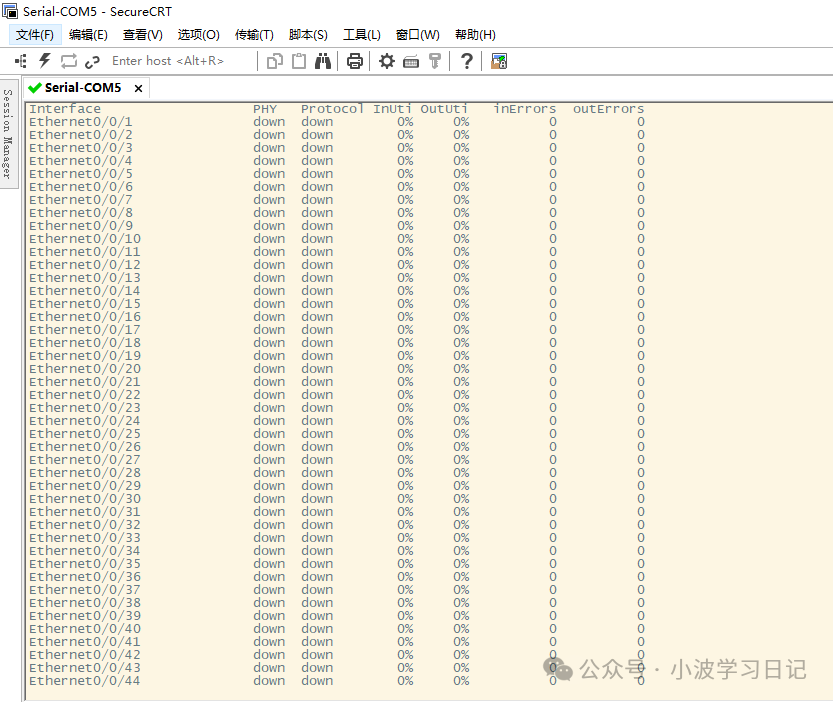Open Session Options gear icon
The image size is (833, 702).
[x=387, y=61]
